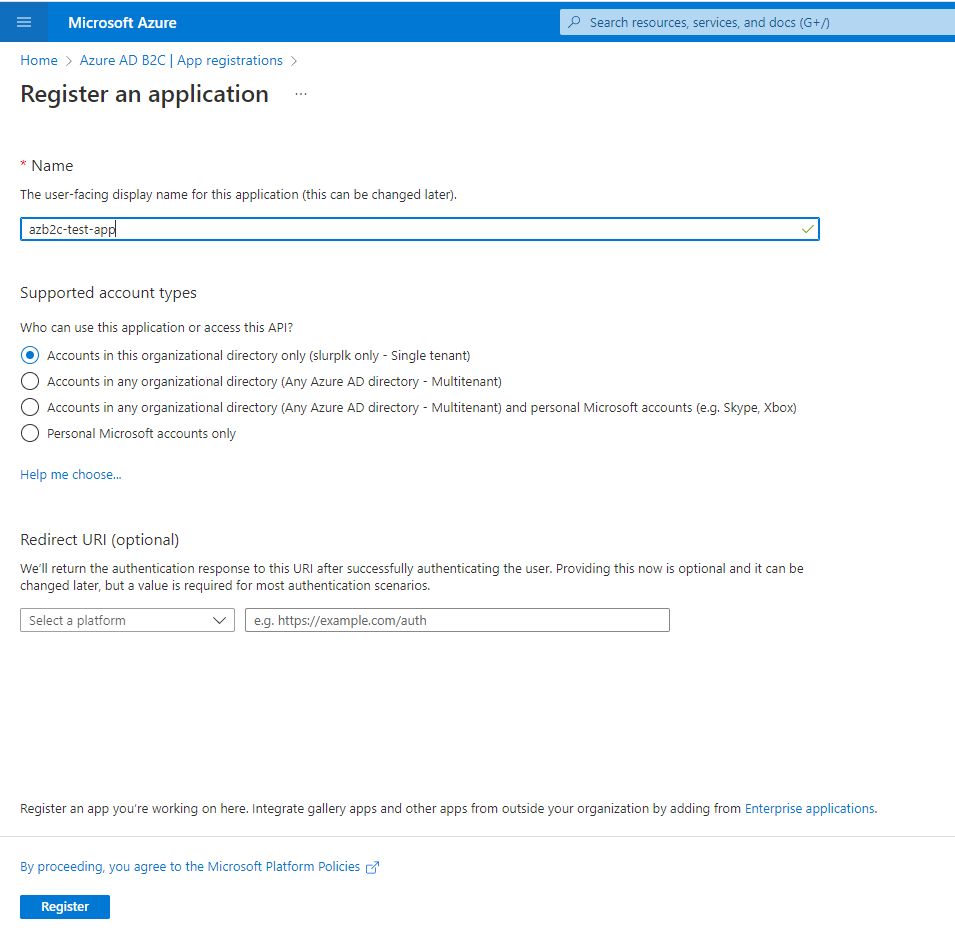
Task: Click the Register button
Action: point(65,907)
